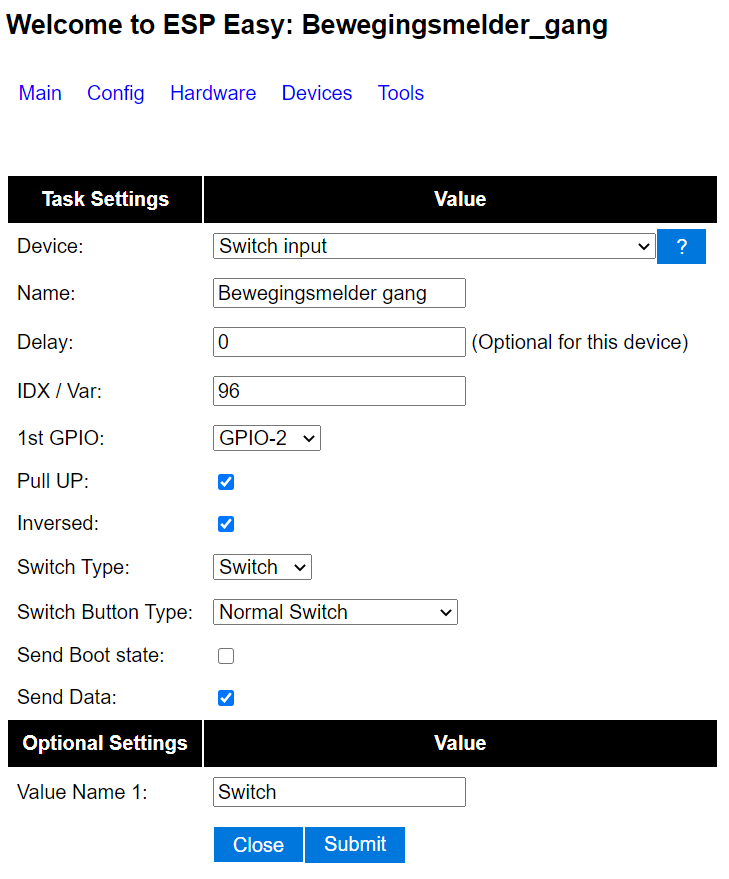
Task: Select the IDX / Var field
Action: point(339,391)
